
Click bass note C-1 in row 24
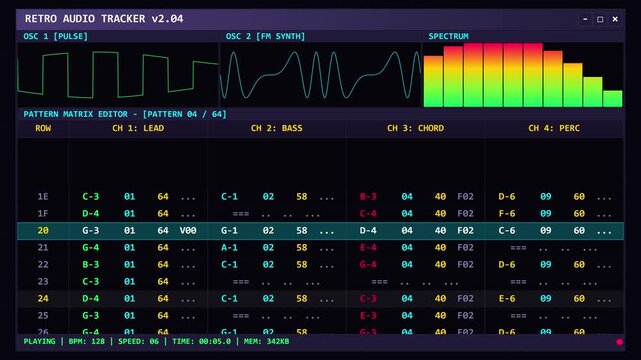229,299
